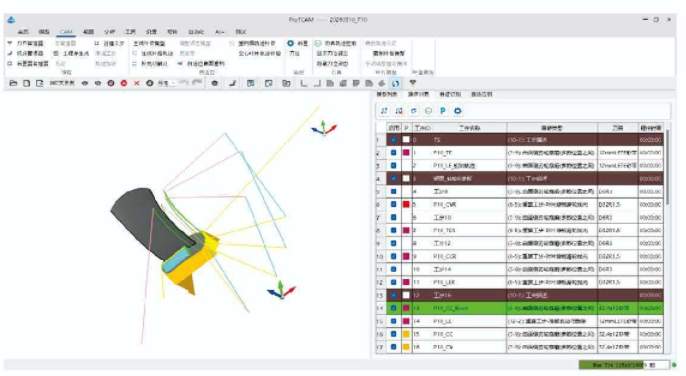686x376 pixels.
Task: Click the dark red circle icon before stop
Action: click(x=111, y=83)
